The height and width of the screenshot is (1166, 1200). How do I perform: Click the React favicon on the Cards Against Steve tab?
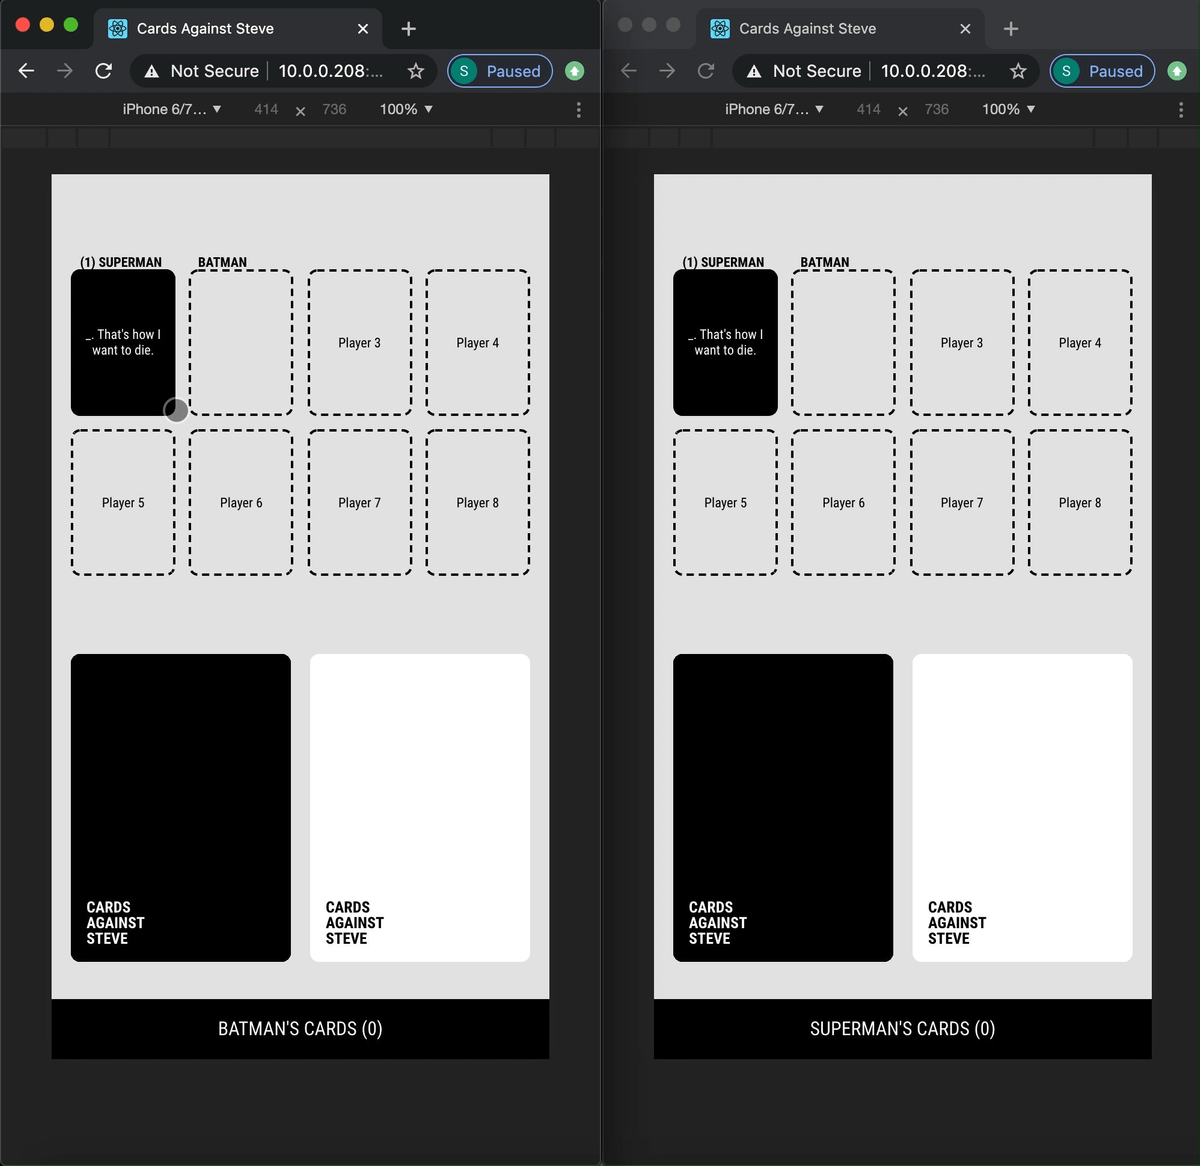point(116,28)
